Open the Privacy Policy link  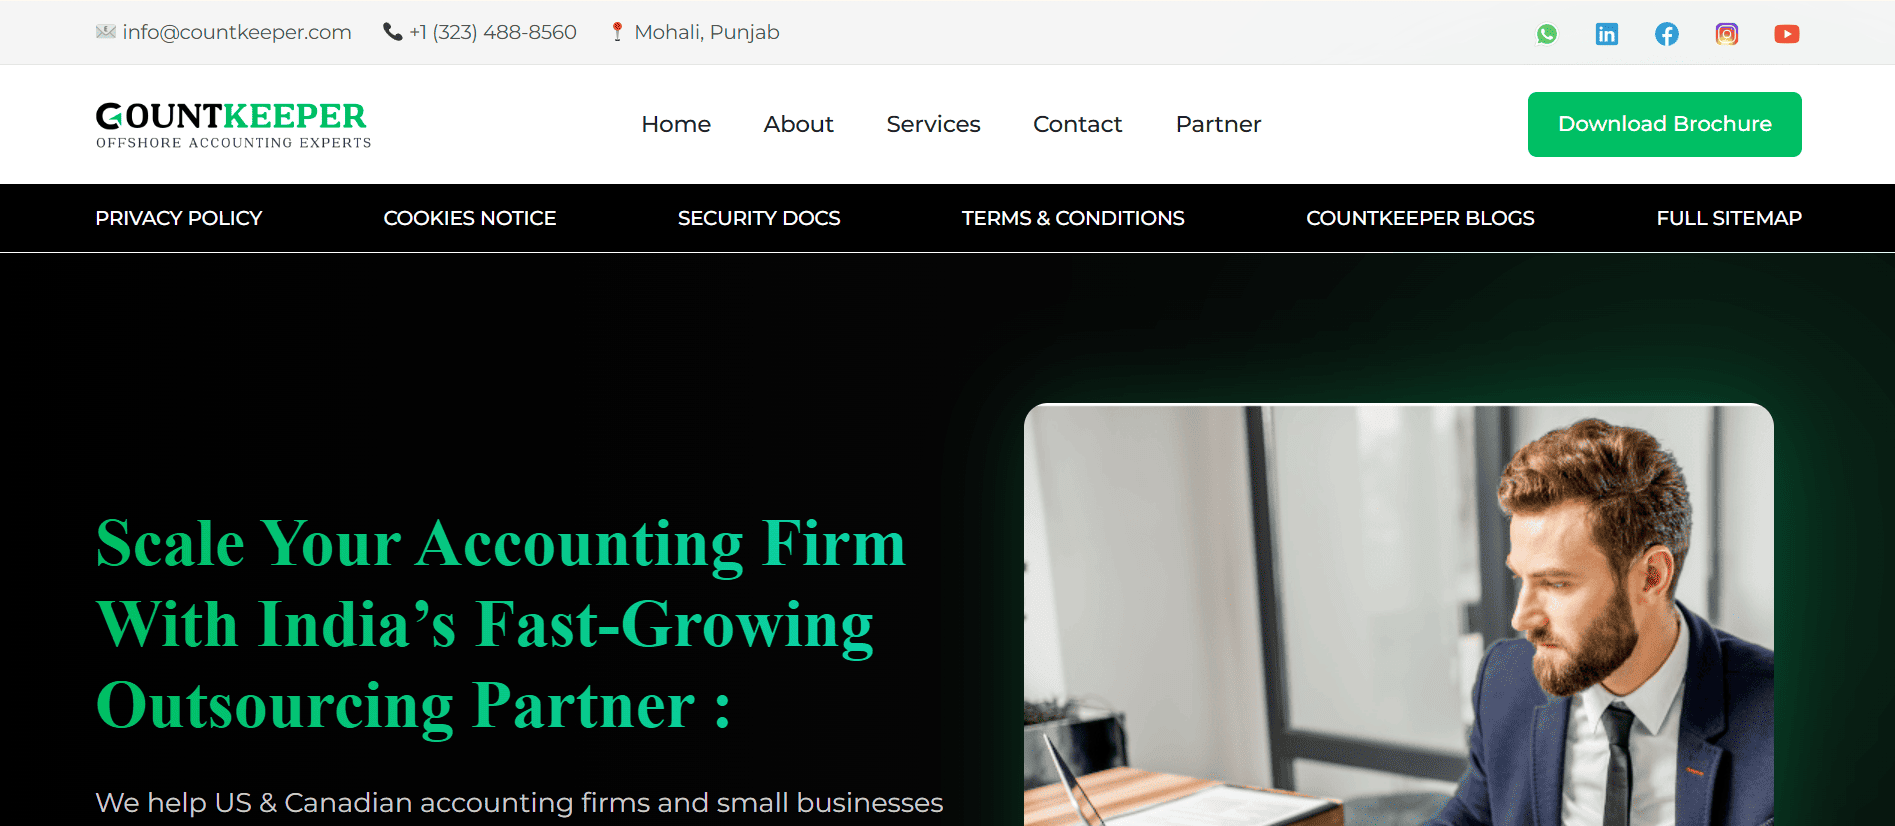click(x=178, y=218)
